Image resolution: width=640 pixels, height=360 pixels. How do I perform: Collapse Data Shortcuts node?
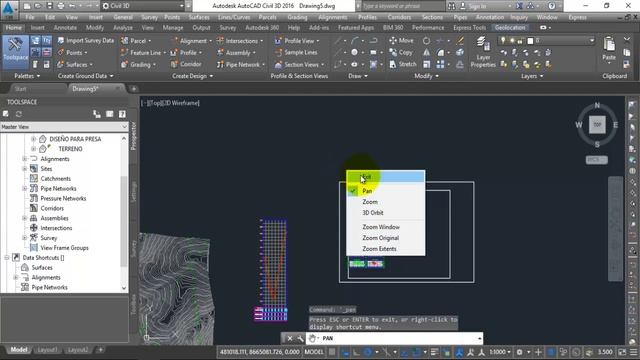click(x=7, y=258)
